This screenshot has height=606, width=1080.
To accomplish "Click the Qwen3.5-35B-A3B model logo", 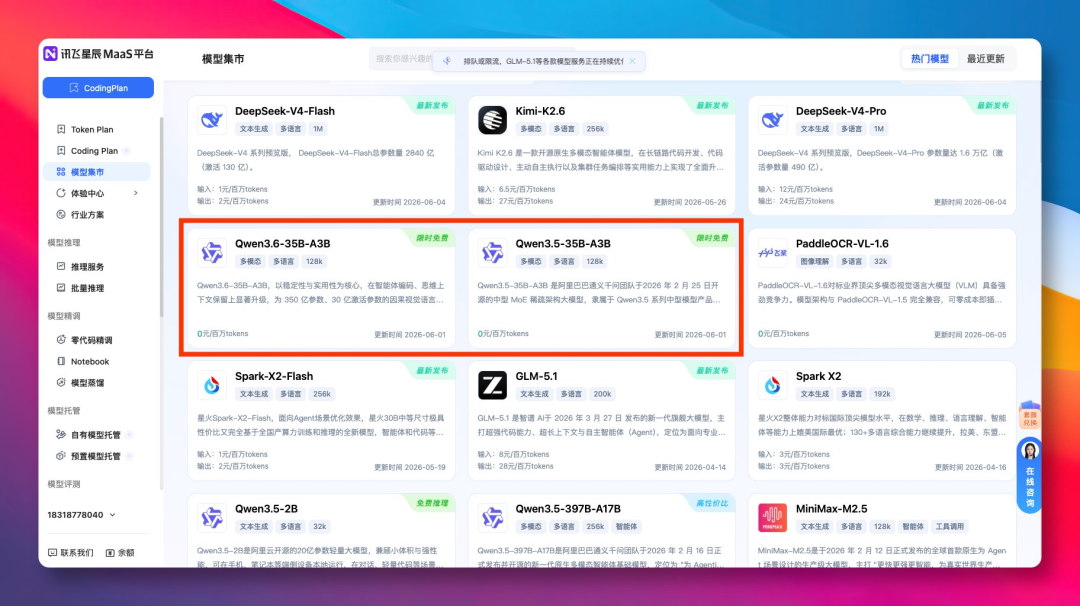I will pos(492,253).
